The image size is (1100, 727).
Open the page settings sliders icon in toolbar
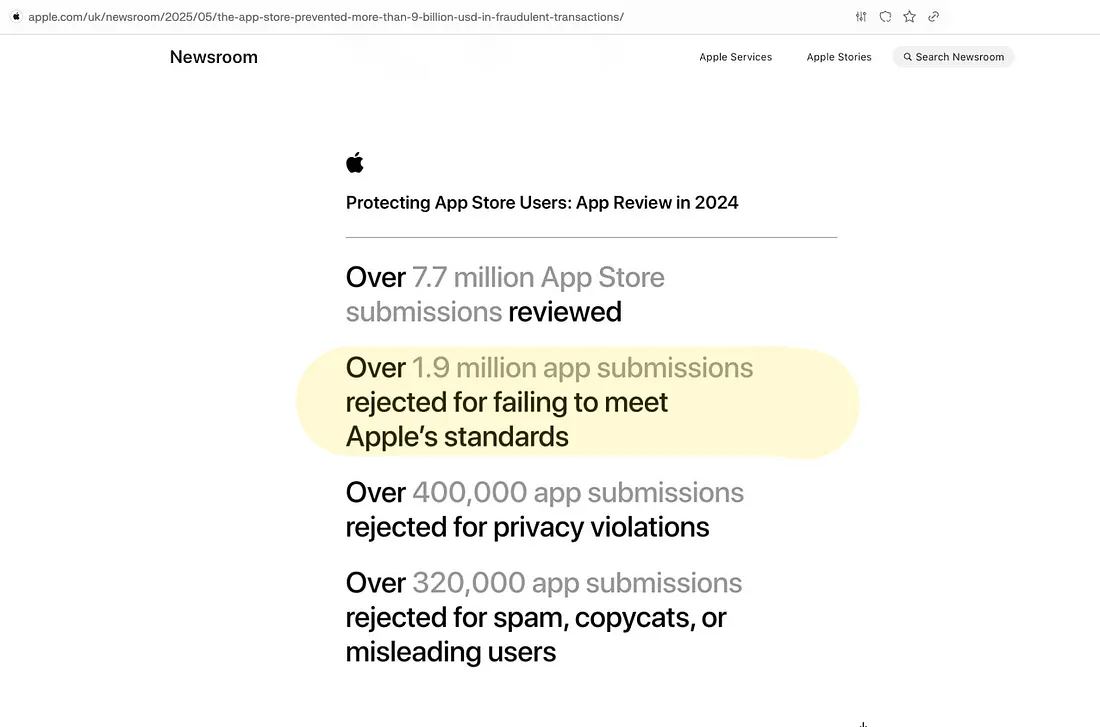click(x=861, y=16)
